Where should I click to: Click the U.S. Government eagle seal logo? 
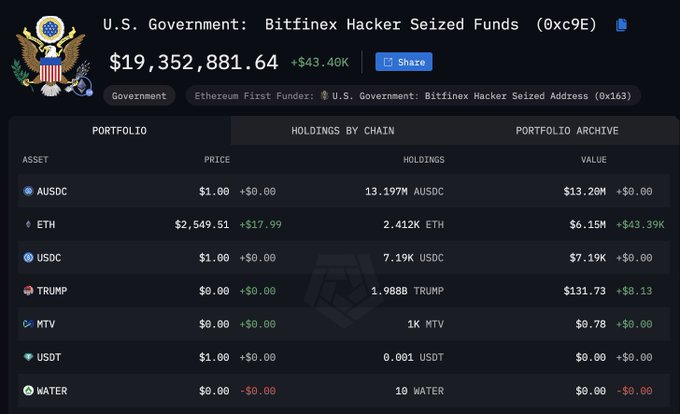point(51,56)
